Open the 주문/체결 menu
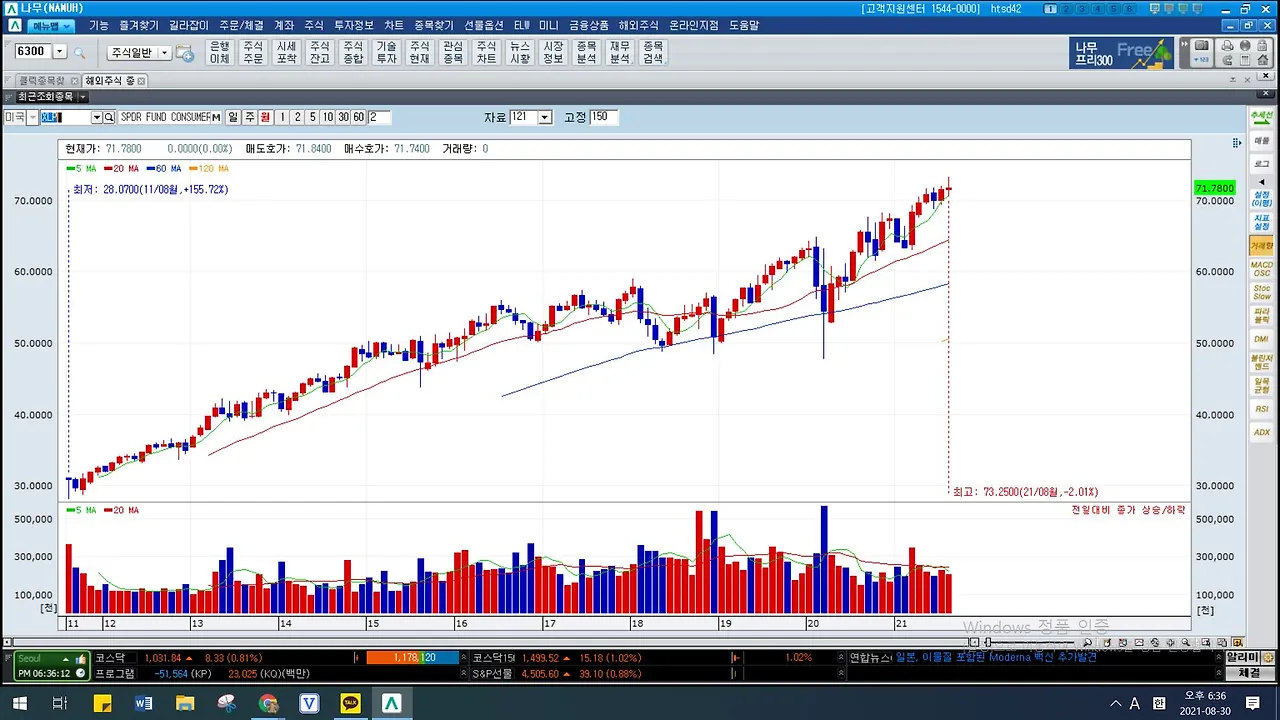1280x720 pixels. (x=241, y=25)
